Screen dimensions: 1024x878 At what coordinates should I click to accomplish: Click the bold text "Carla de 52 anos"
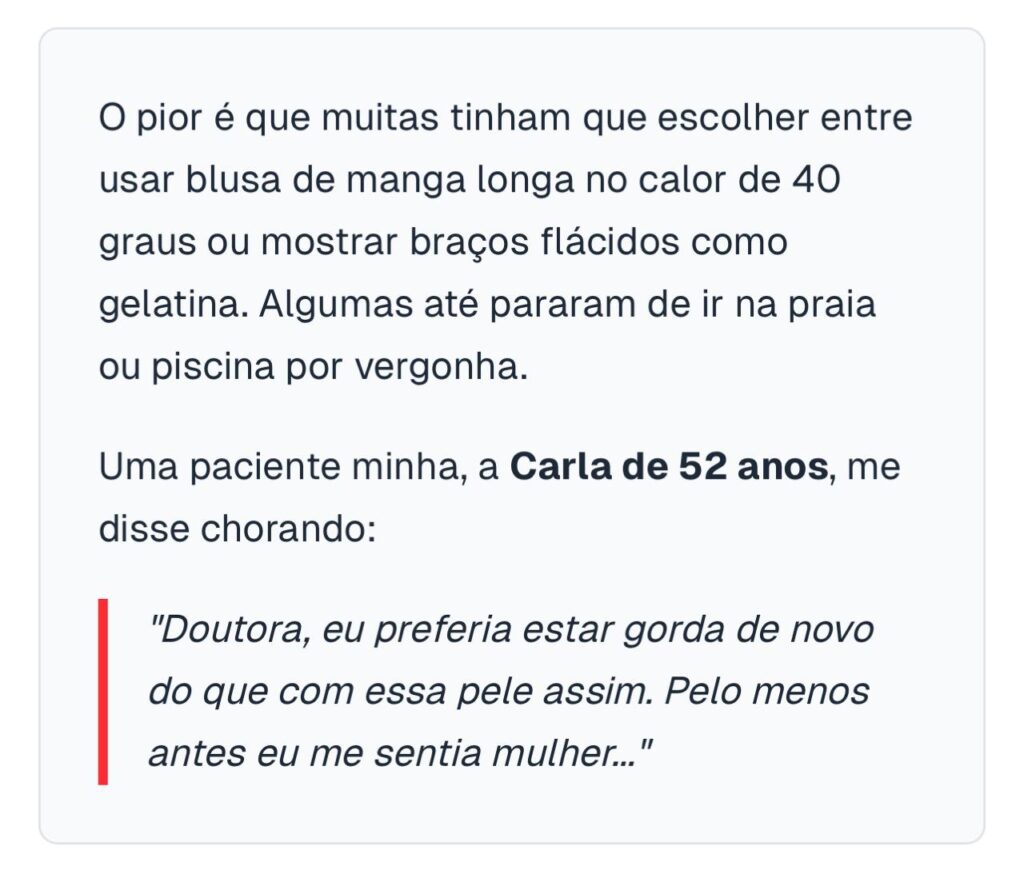(670, 468)
